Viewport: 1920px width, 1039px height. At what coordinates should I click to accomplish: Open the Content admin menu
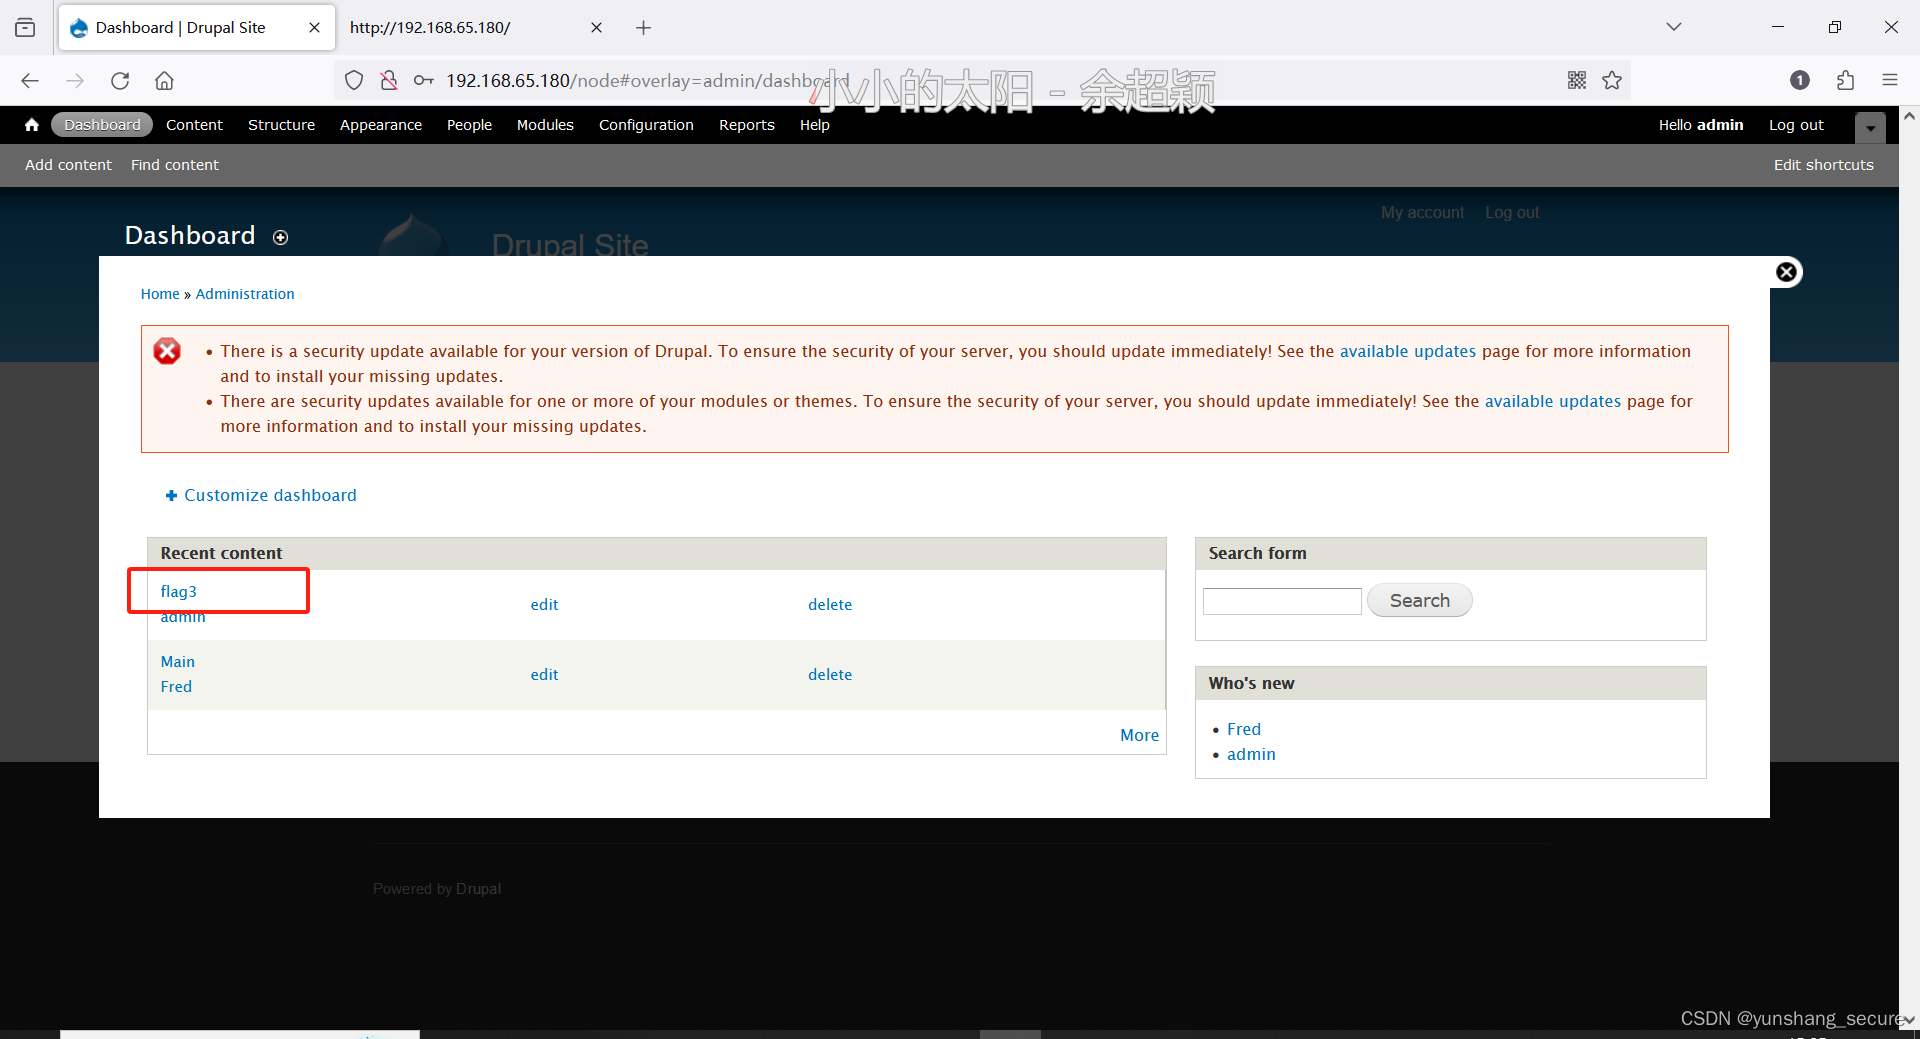[194, 125]
